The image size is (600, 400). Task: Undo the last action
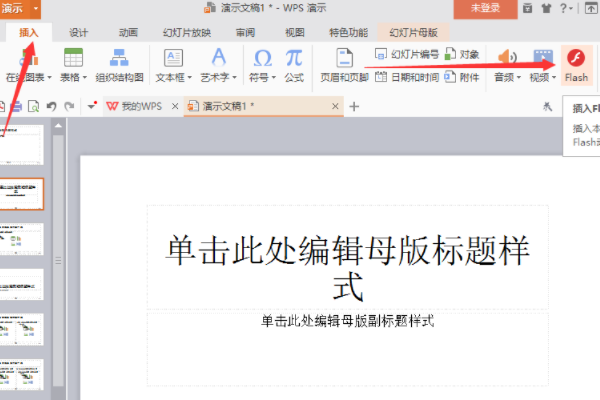pyautogui.click(x=51, y=106)
